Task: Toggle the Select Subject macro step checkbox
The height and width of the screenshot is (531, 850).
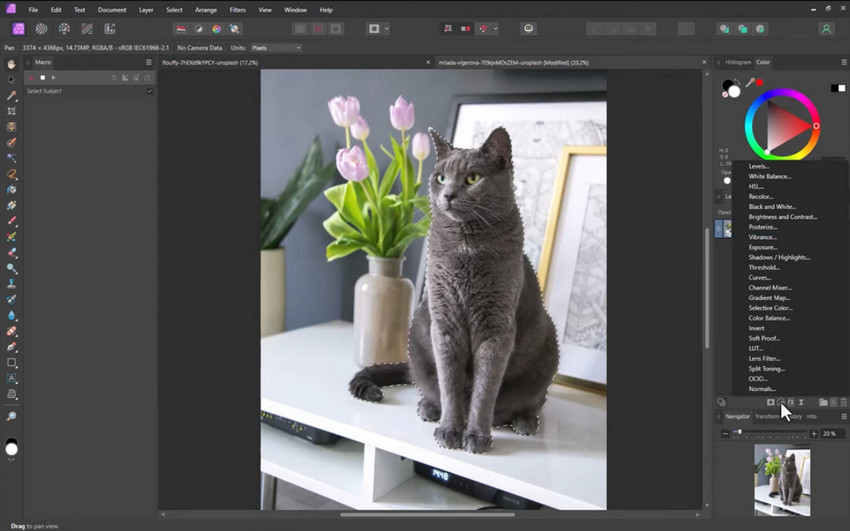Action: click(x=150, y=91)
